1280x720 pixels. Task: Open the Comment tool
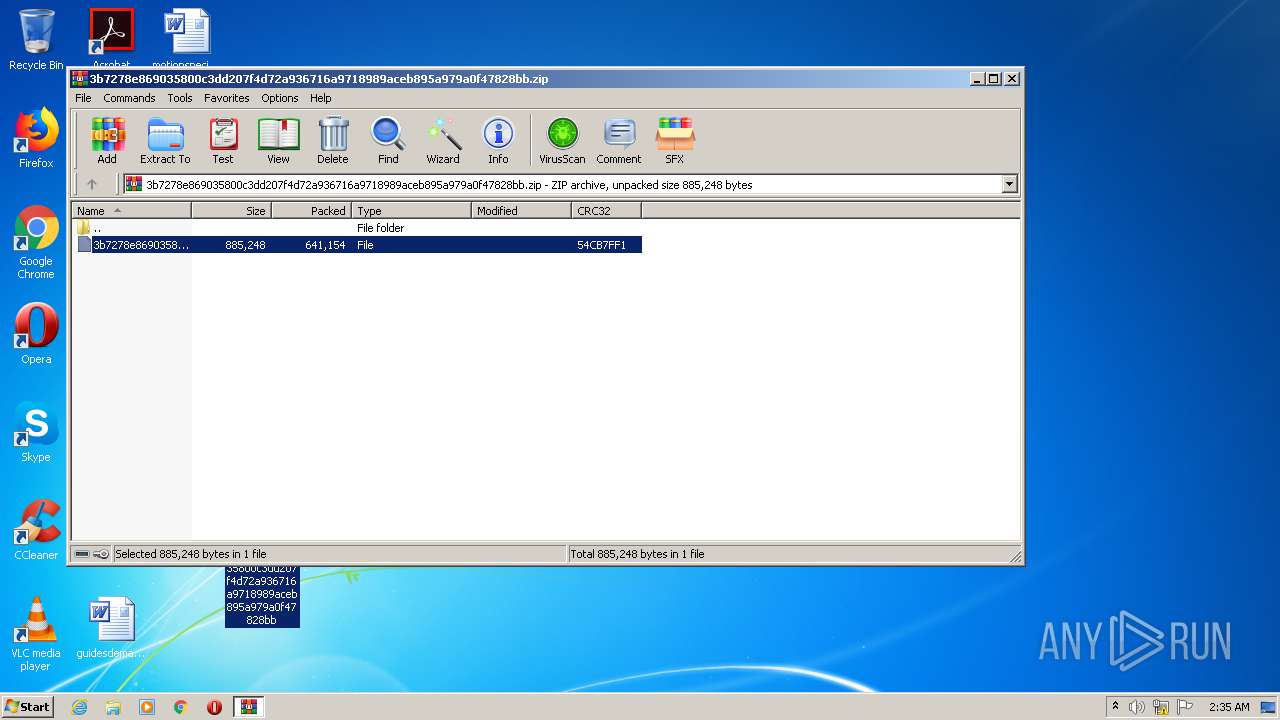(619, 140)
